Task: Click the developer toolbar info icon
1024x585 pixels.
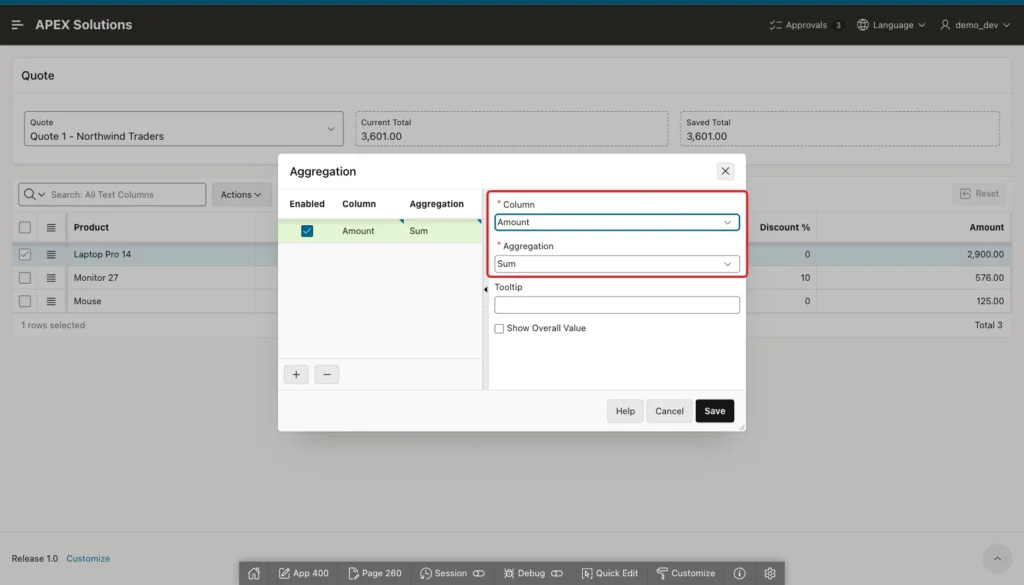Action: click(739, 573)
